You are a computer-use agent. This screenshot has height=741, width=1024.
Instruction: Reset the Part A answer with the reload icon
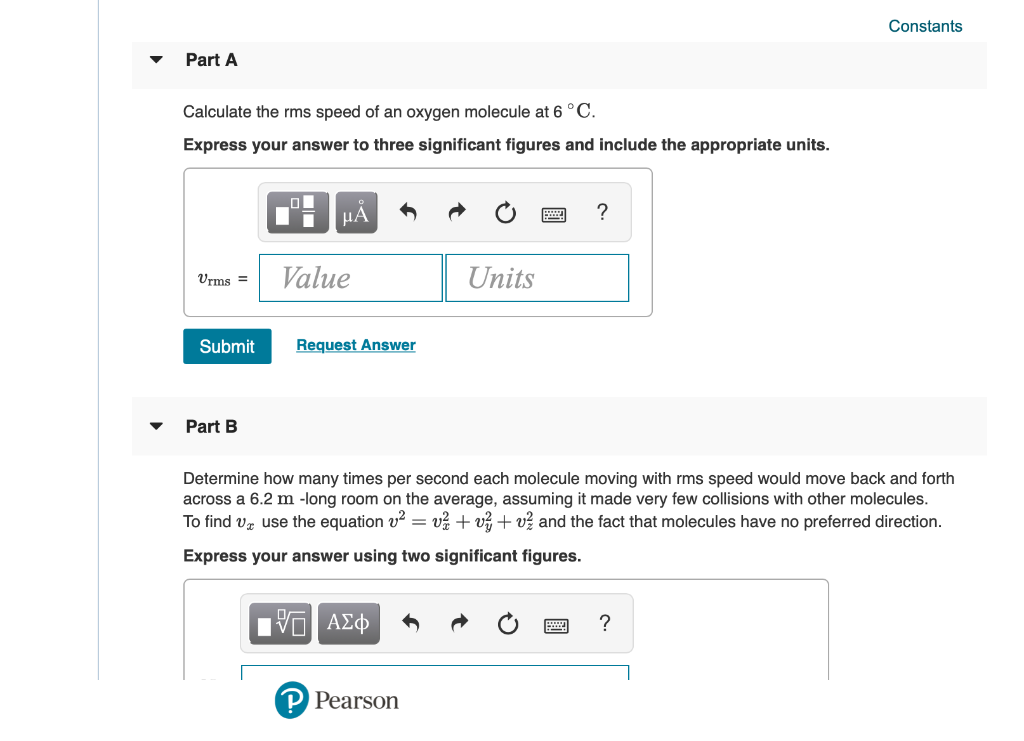pyautogui.click(x=505, y=212)
